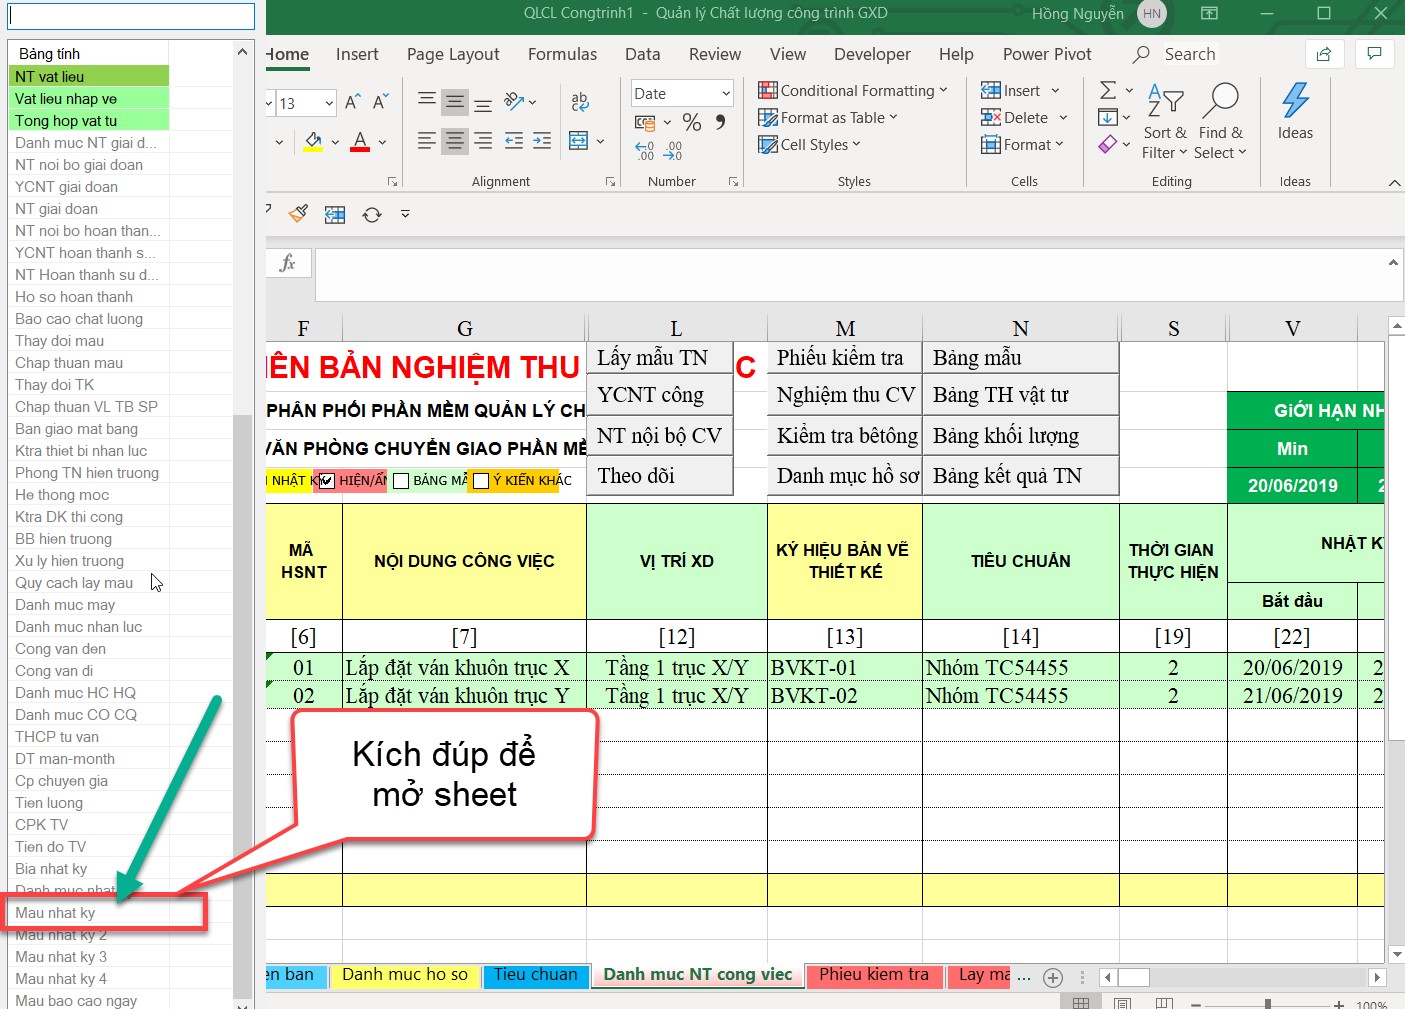Click the Percent Style icon
Viewport: 1405px width, 1009px height.
(691, 122)
